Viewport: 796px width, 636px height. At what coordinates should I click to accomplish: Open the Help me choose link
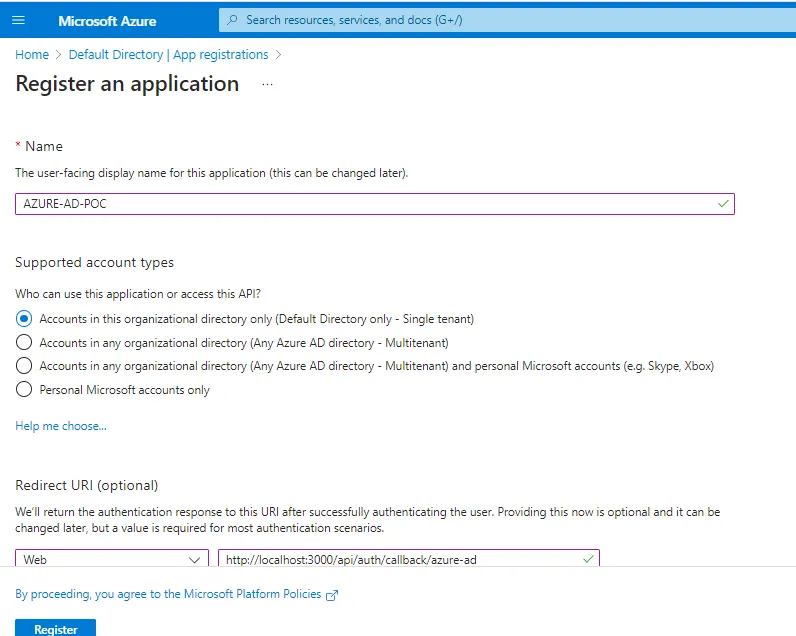[61, 426]
